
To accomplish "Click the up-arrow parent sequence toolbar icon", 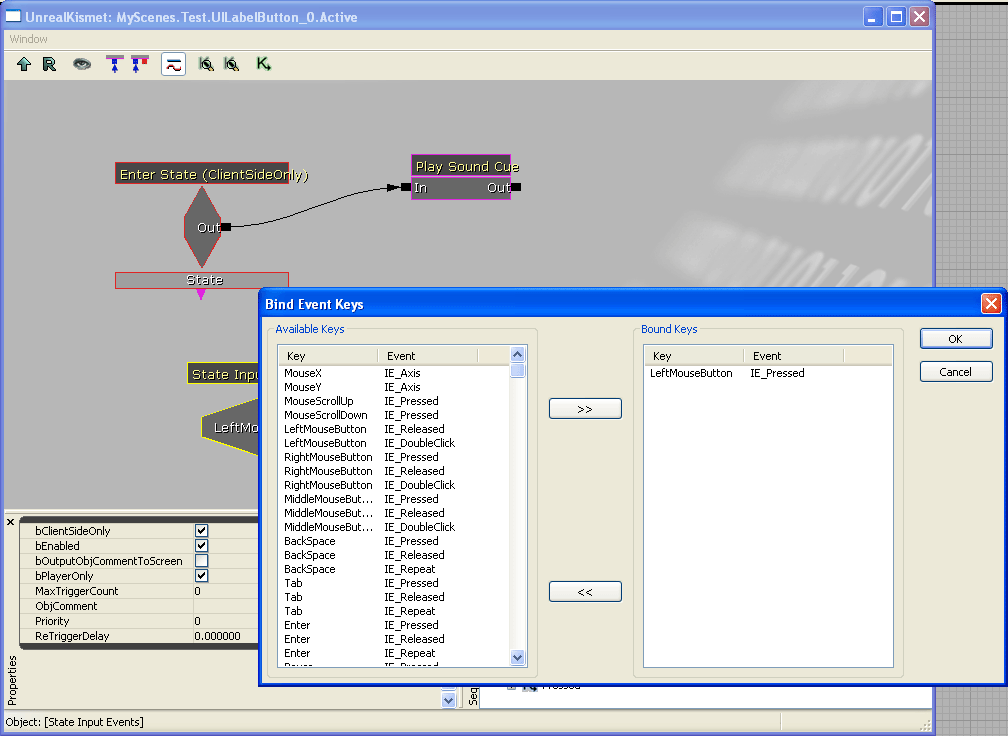I will pos(24,64).
